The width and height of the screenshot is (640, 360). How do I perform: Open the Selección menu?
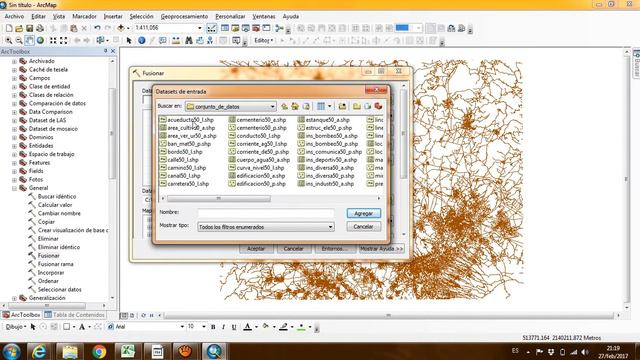tap(141, 16)
